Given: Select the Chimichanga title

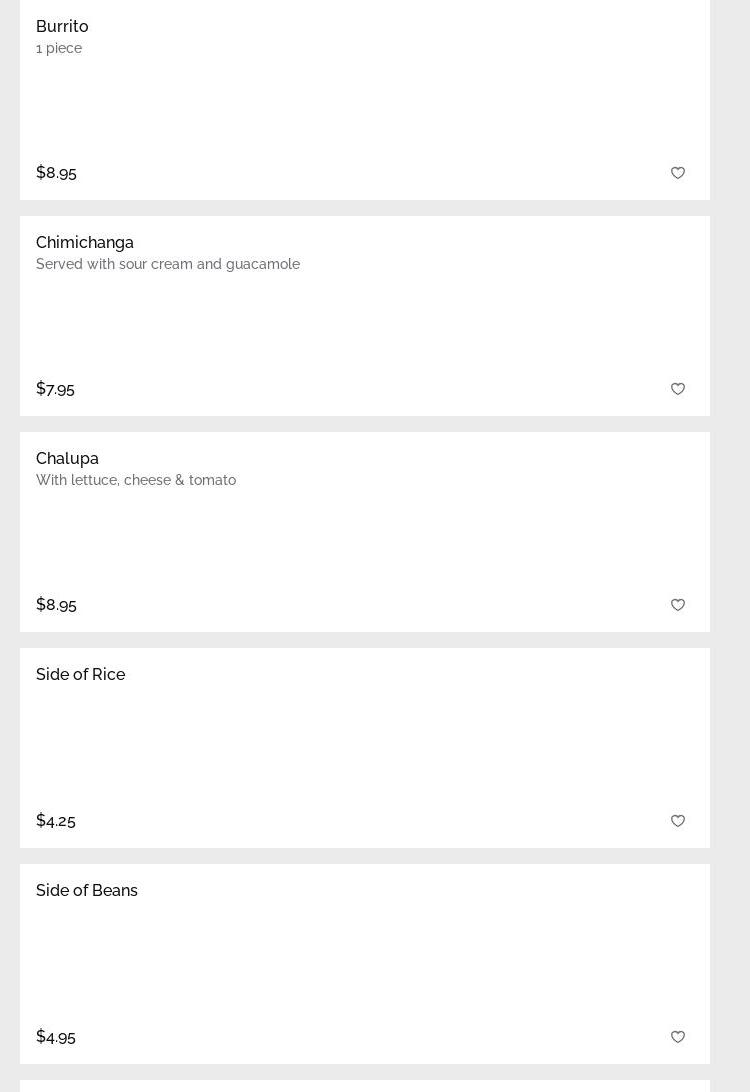Looking at the screenshot, I should (85, 242).
